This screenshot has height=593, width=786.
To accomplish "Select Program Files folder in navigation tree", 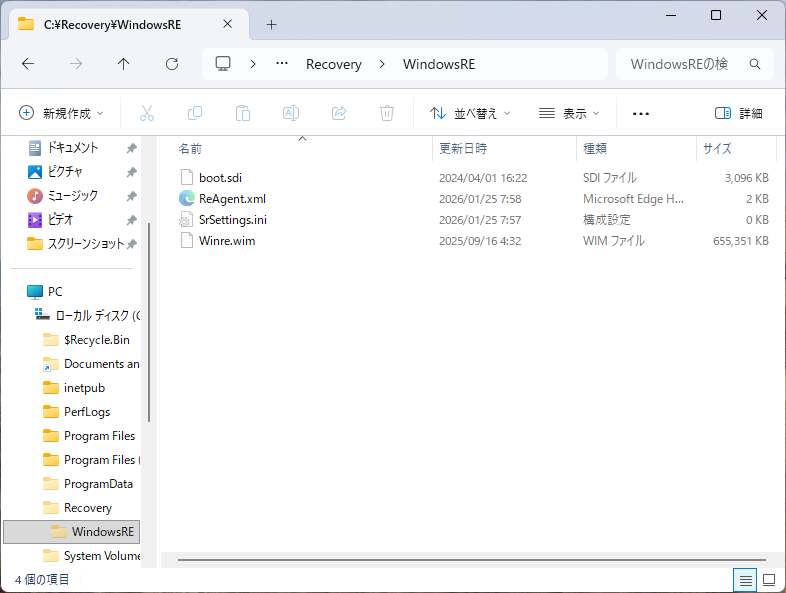I will 99,436.
